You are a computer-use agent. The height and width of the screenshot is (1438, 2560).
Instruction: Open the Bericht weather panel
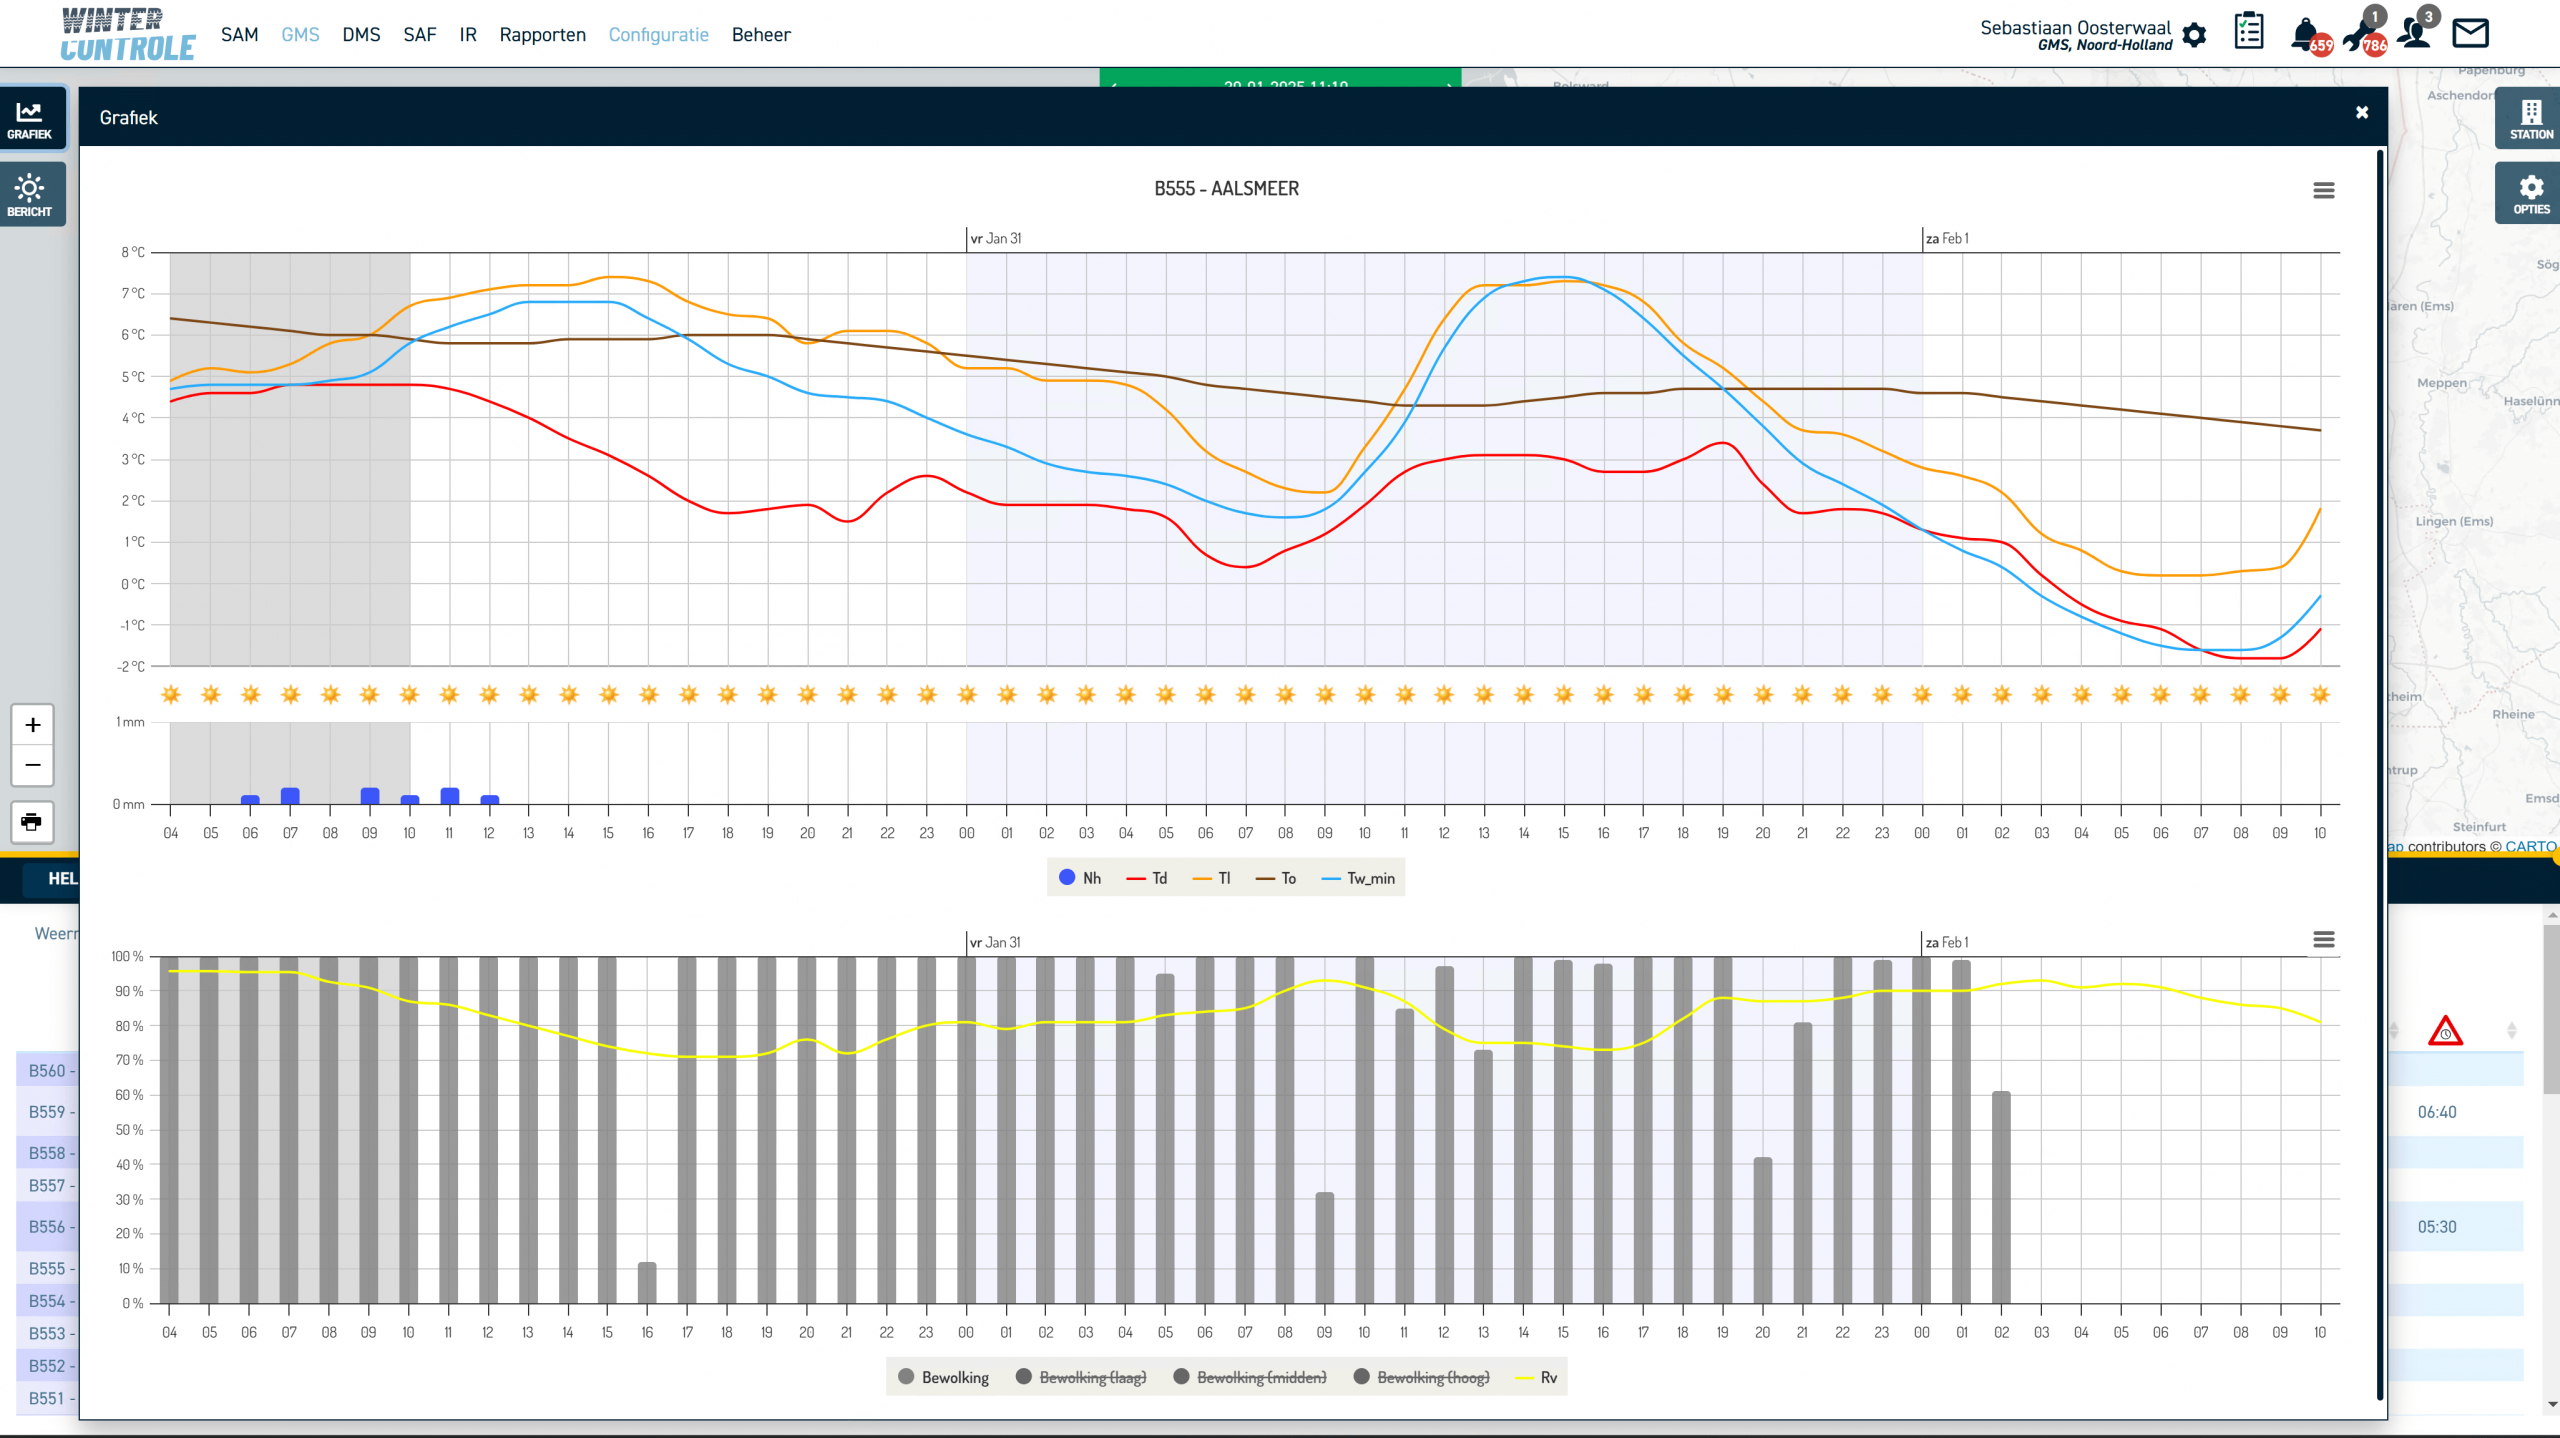tap(30, 195)
